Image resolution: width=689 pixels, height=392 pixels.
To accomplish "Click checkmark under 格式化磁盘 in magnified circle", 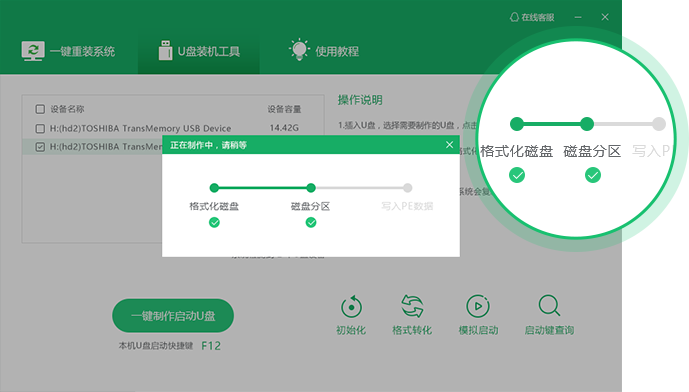I will pos(517,175).
